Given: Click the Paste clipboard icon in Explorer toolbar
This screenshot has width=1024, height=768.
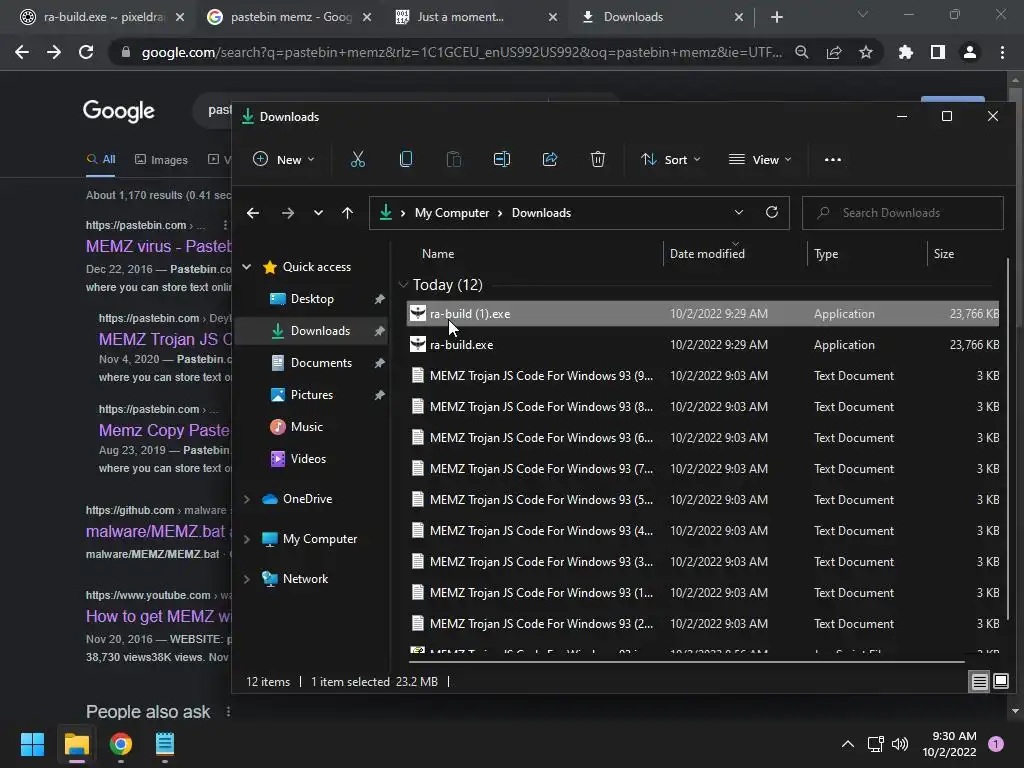Looking at the screenshot, I should [454, 159].
